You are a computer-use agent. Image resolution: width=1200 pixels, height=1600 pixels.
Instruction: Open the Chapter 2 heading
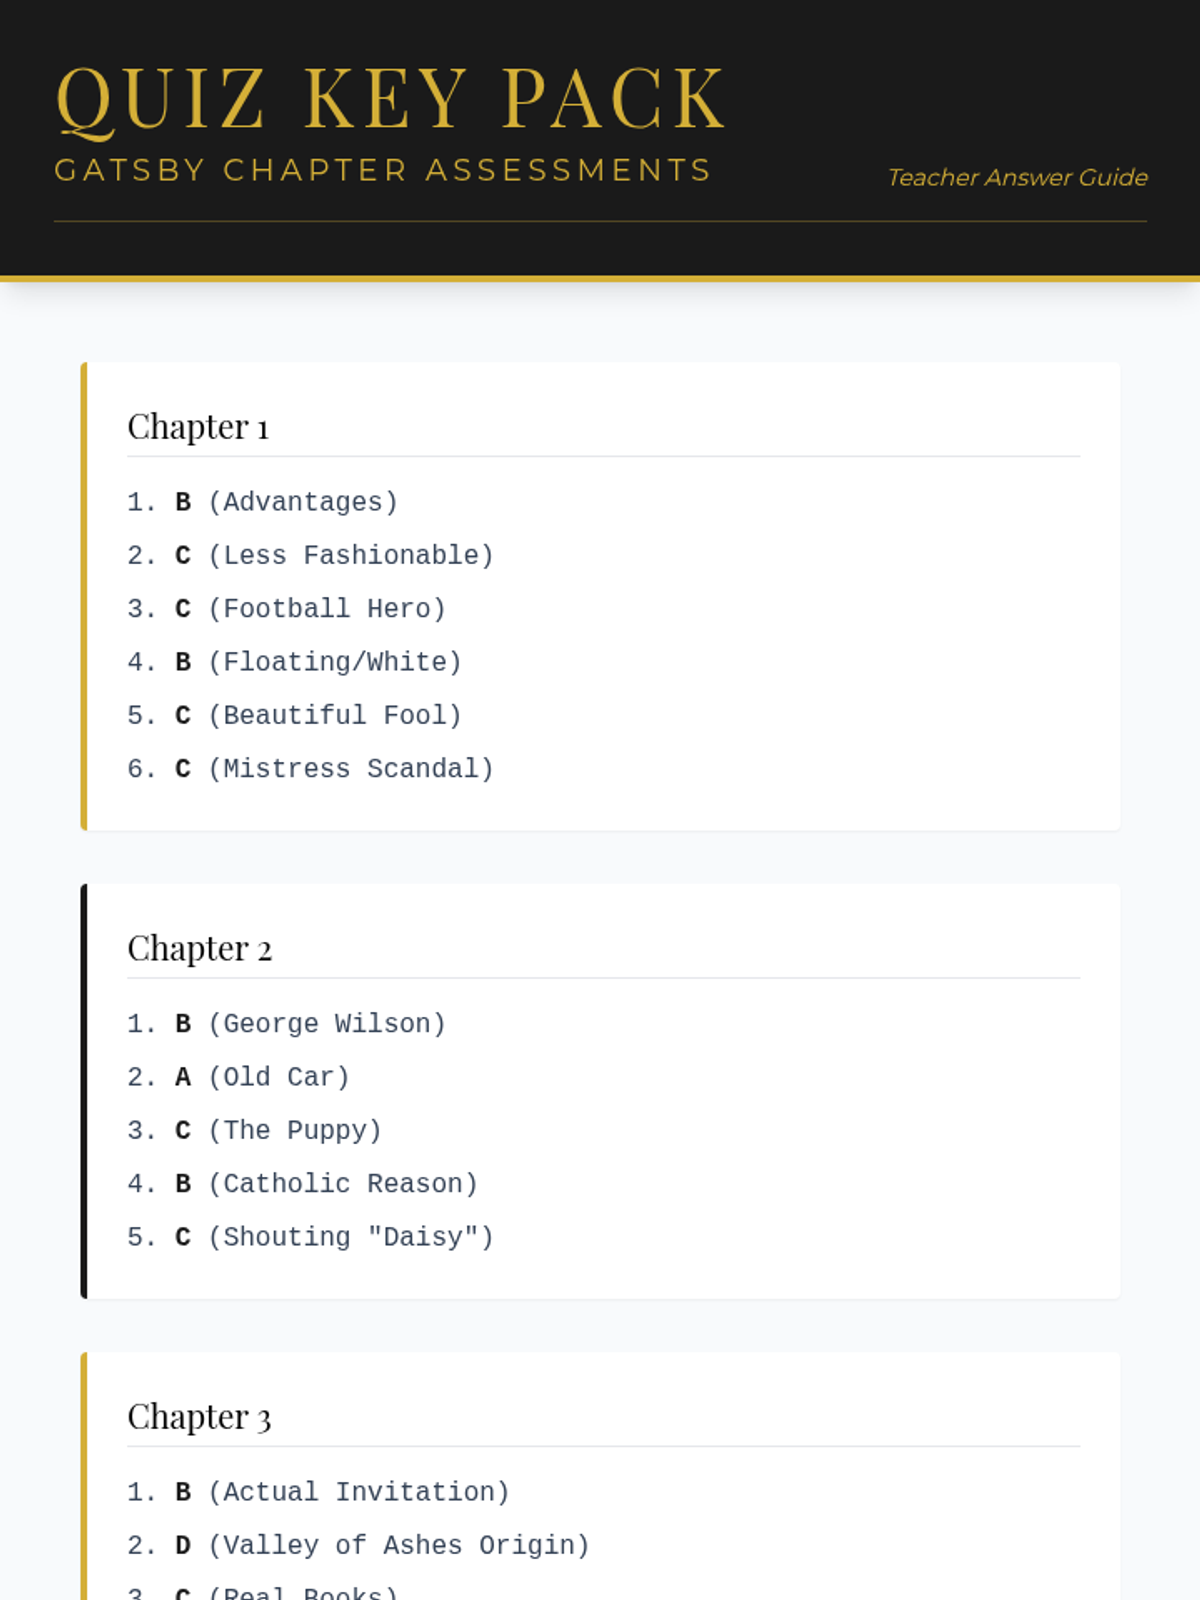pos(200,949)
